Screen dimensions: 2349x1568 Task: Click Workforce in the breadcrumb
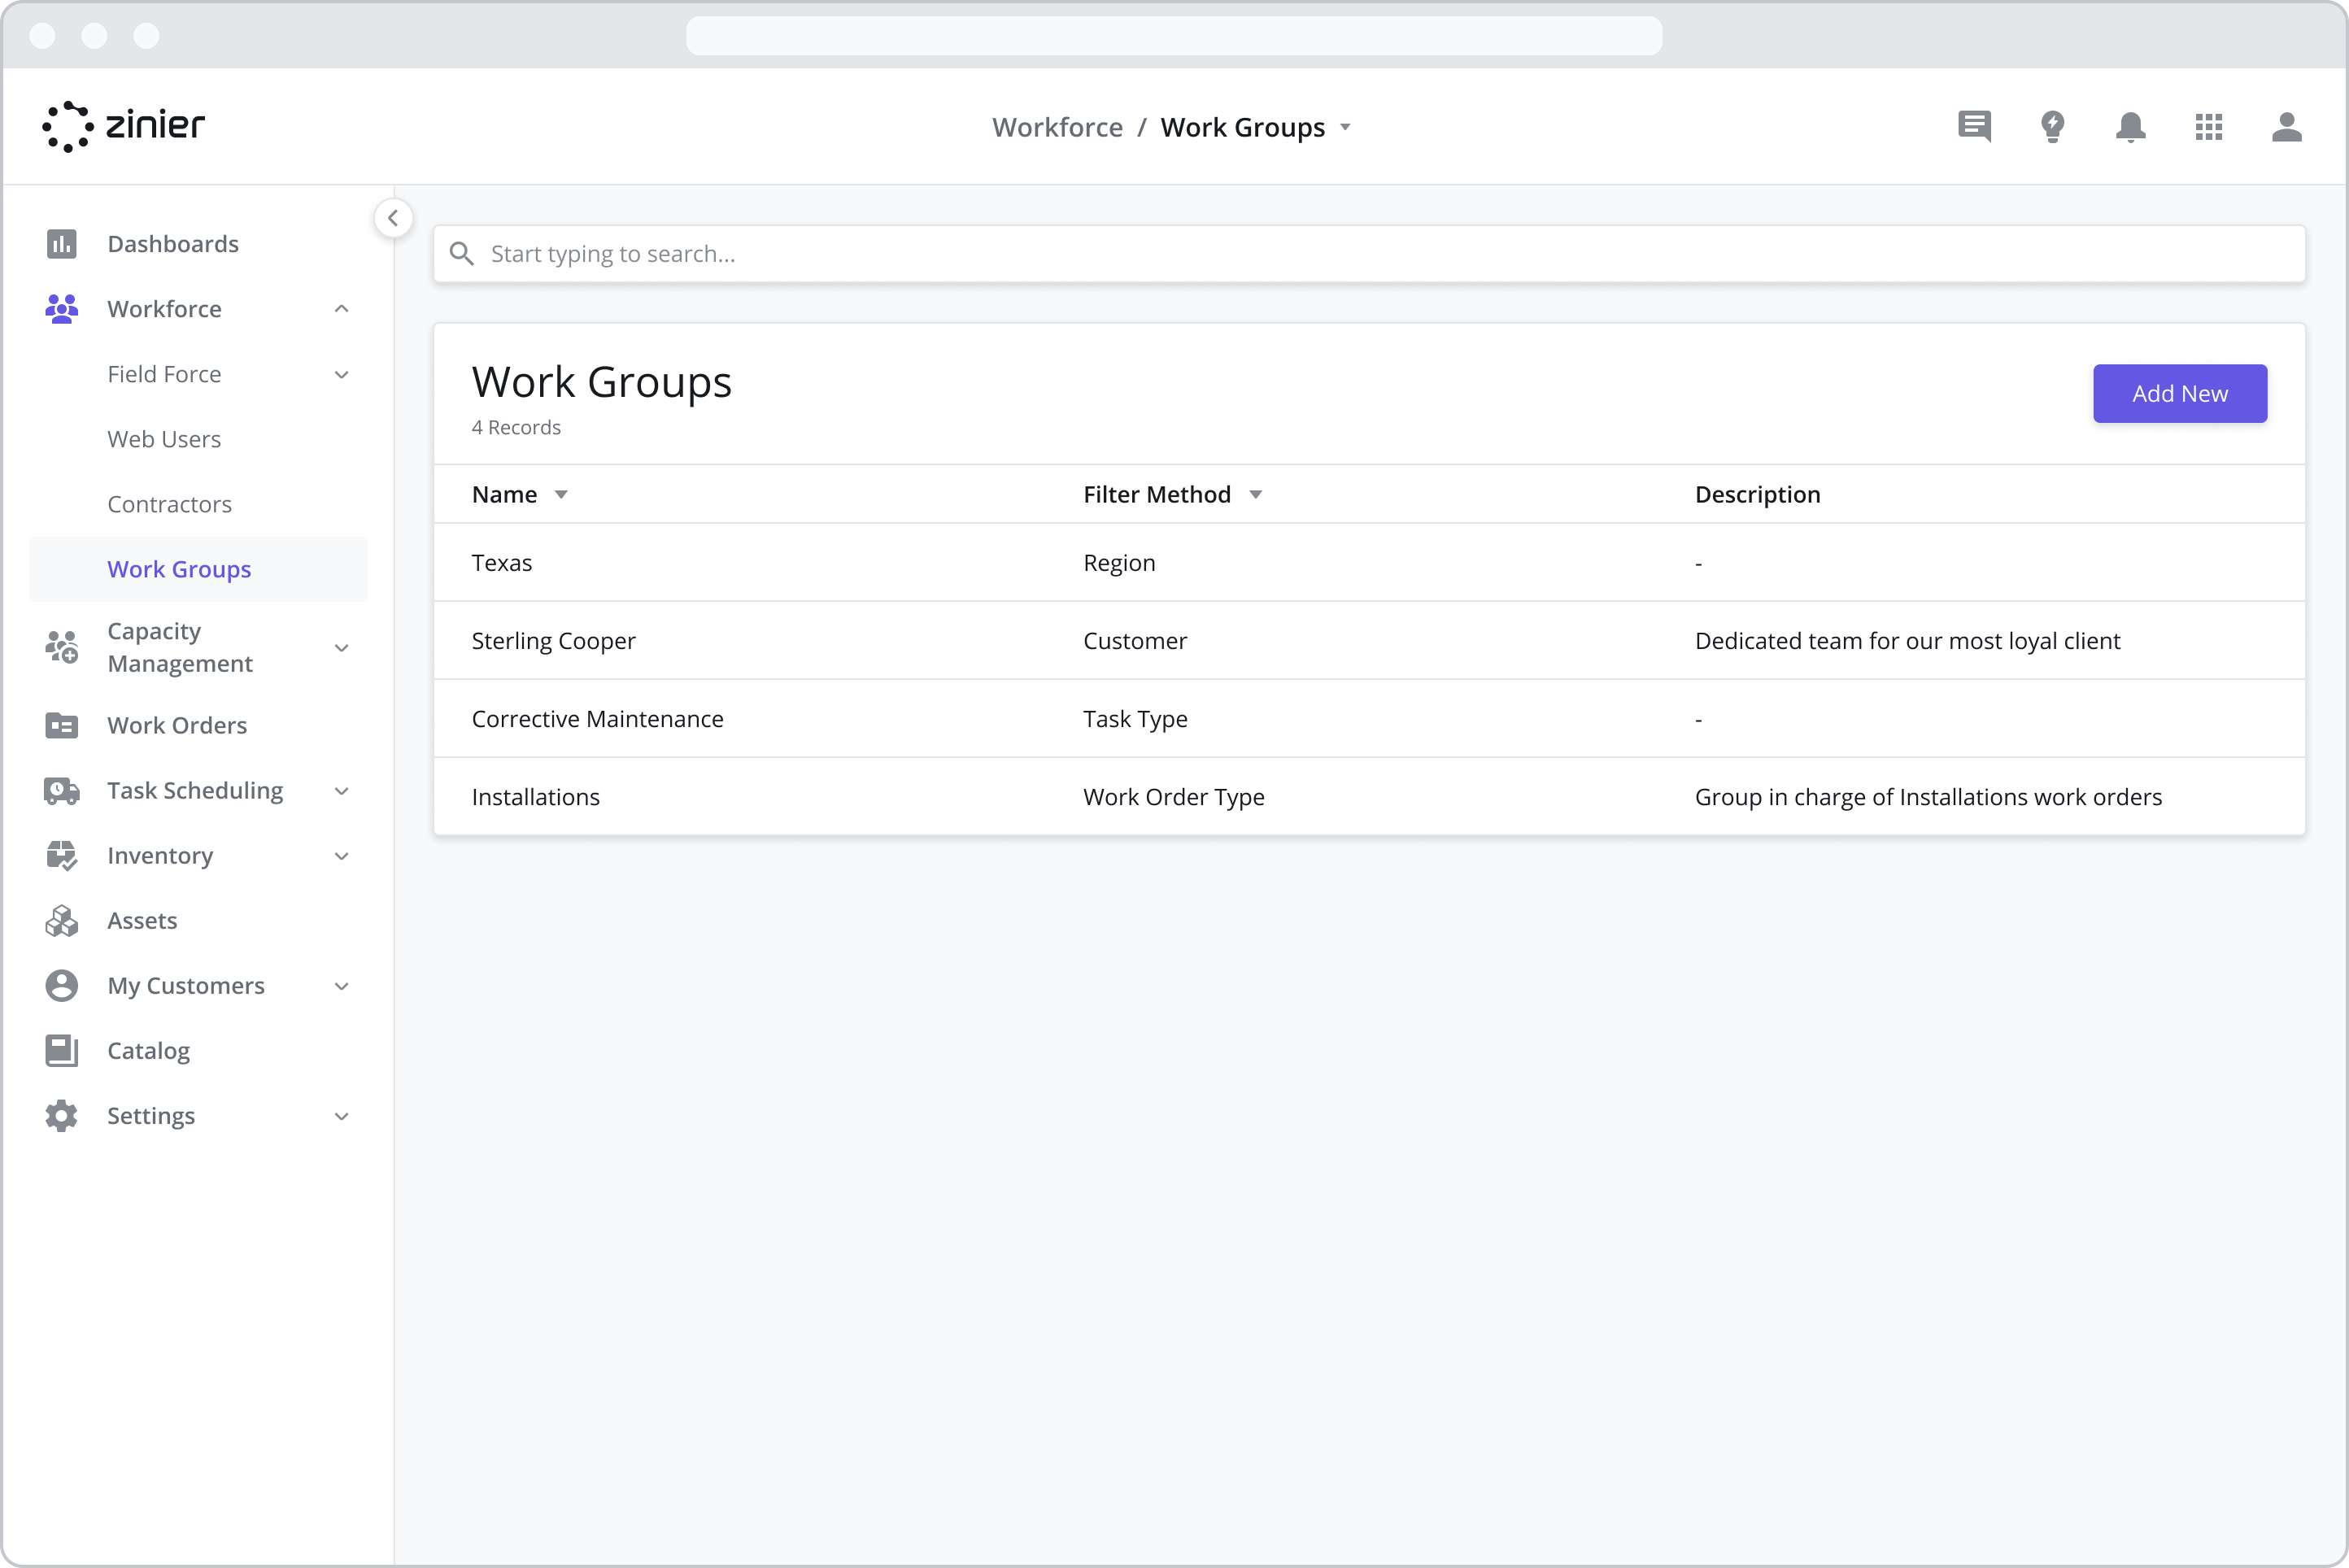click(x=1057, y=127)
